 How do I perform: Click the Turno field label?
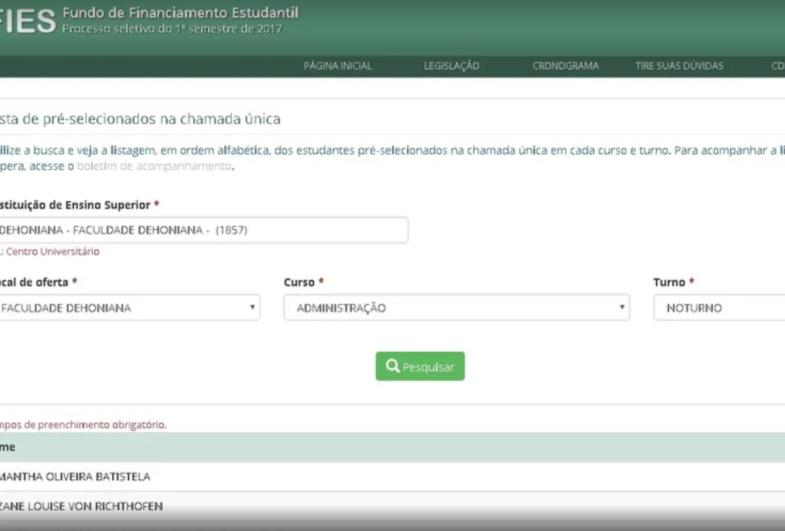pos(669,282)
